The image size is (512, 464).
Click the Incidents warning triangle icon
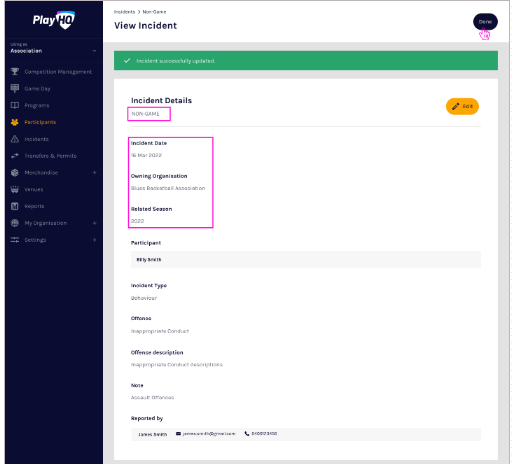pos(15,139)
